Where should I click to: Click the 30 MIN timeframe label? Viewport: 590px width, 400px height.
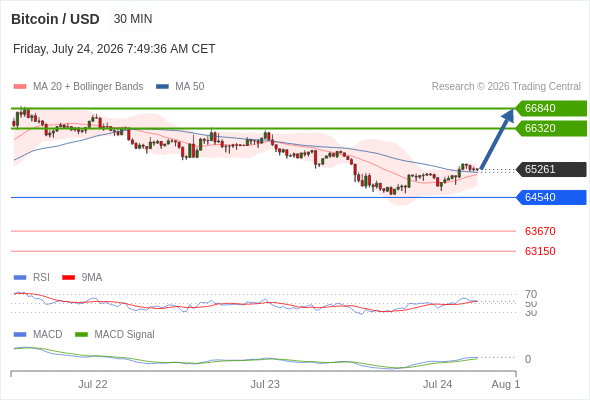133,19
